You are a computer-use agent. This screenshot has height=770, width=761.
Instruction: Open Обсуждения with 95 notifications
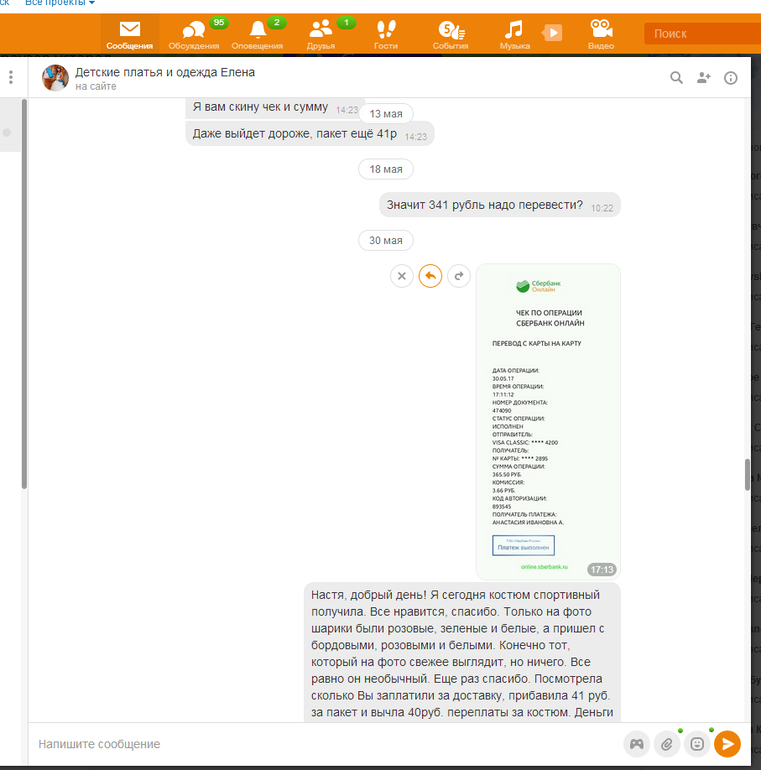pos(195,34)
